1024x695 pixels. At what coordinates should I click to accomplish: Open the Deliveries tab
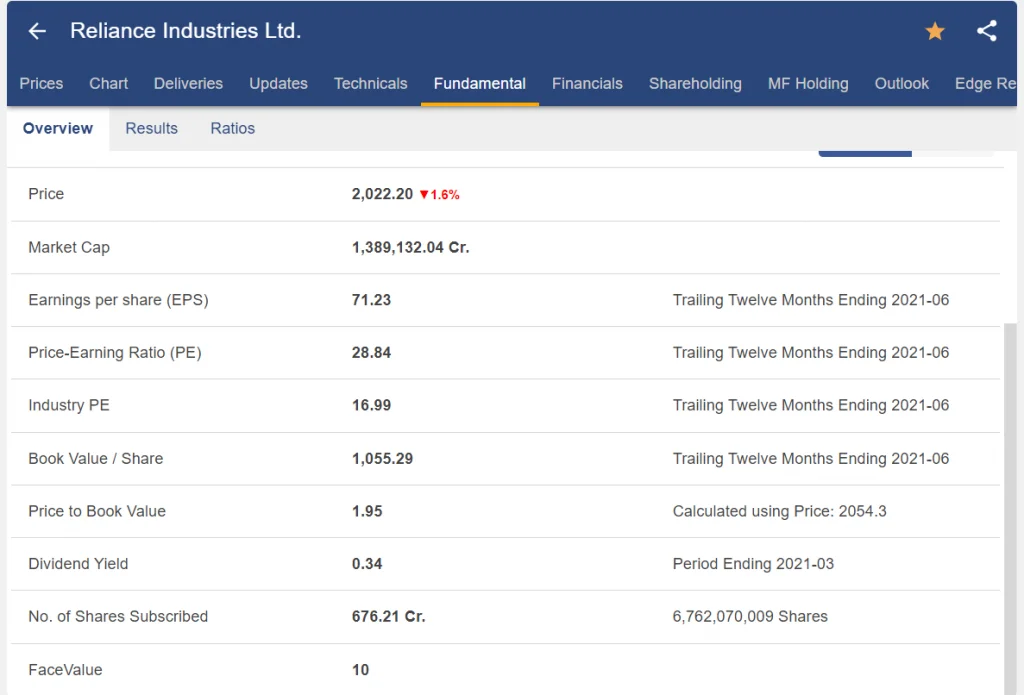188,84
